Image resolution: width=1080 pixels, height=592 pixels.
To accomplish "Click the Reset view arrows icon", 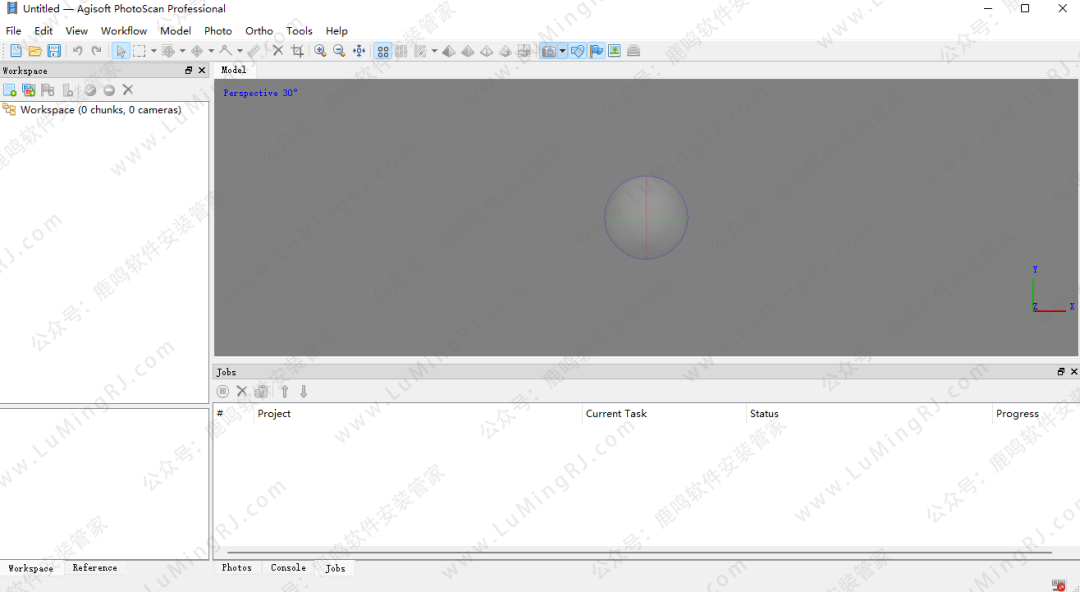I will (359, 51).
